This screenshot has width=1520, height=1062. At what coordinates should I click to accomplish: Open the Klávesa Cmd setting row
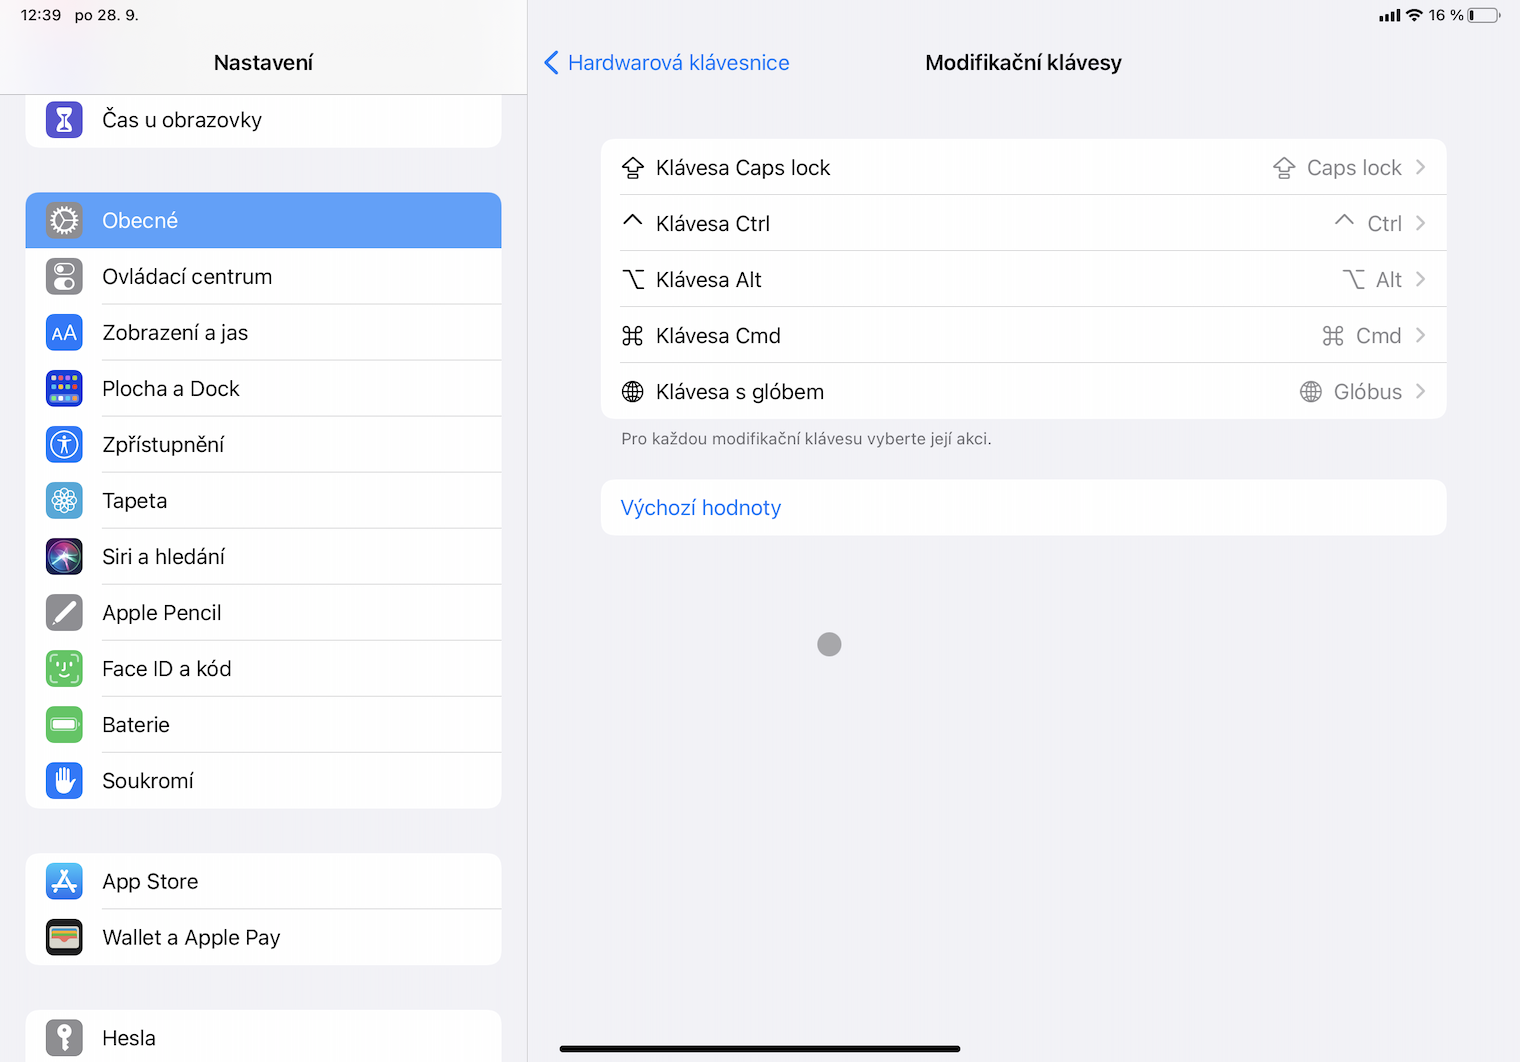click(1022, 336)
